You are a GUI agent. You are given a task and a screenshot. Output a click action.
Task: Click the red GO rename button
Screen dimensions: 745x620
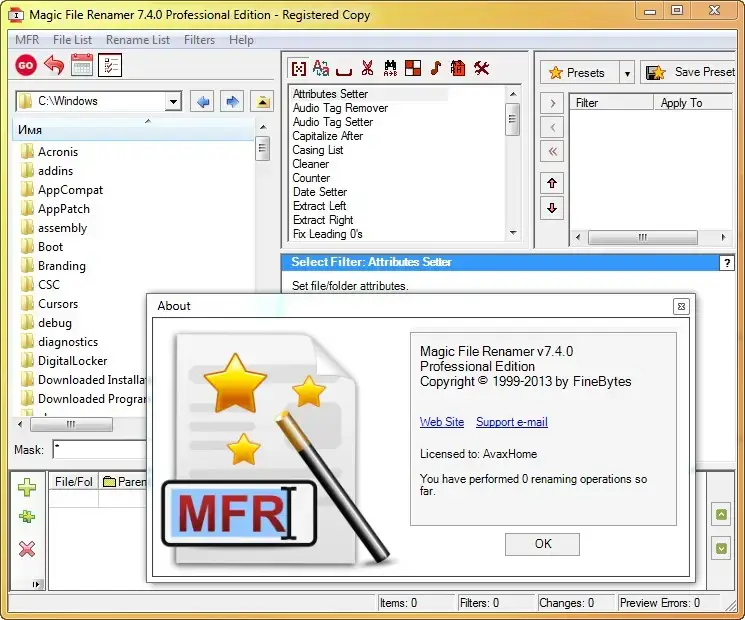[26, 66]
